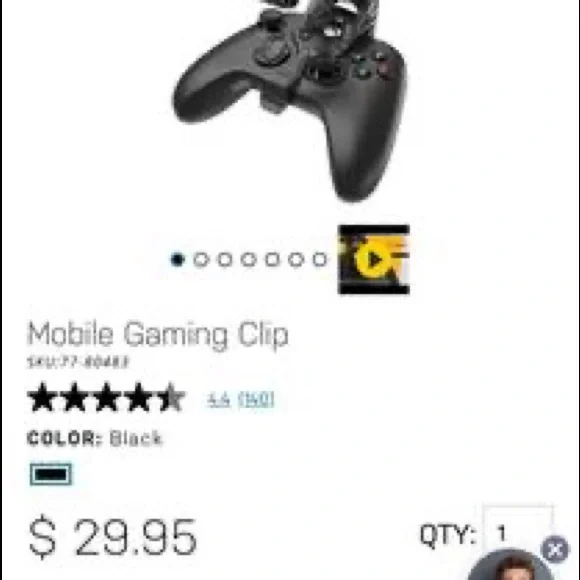This screenshot has height=580, width=580.
Task: Select the first carousel dot
Action: coord(177,260)
